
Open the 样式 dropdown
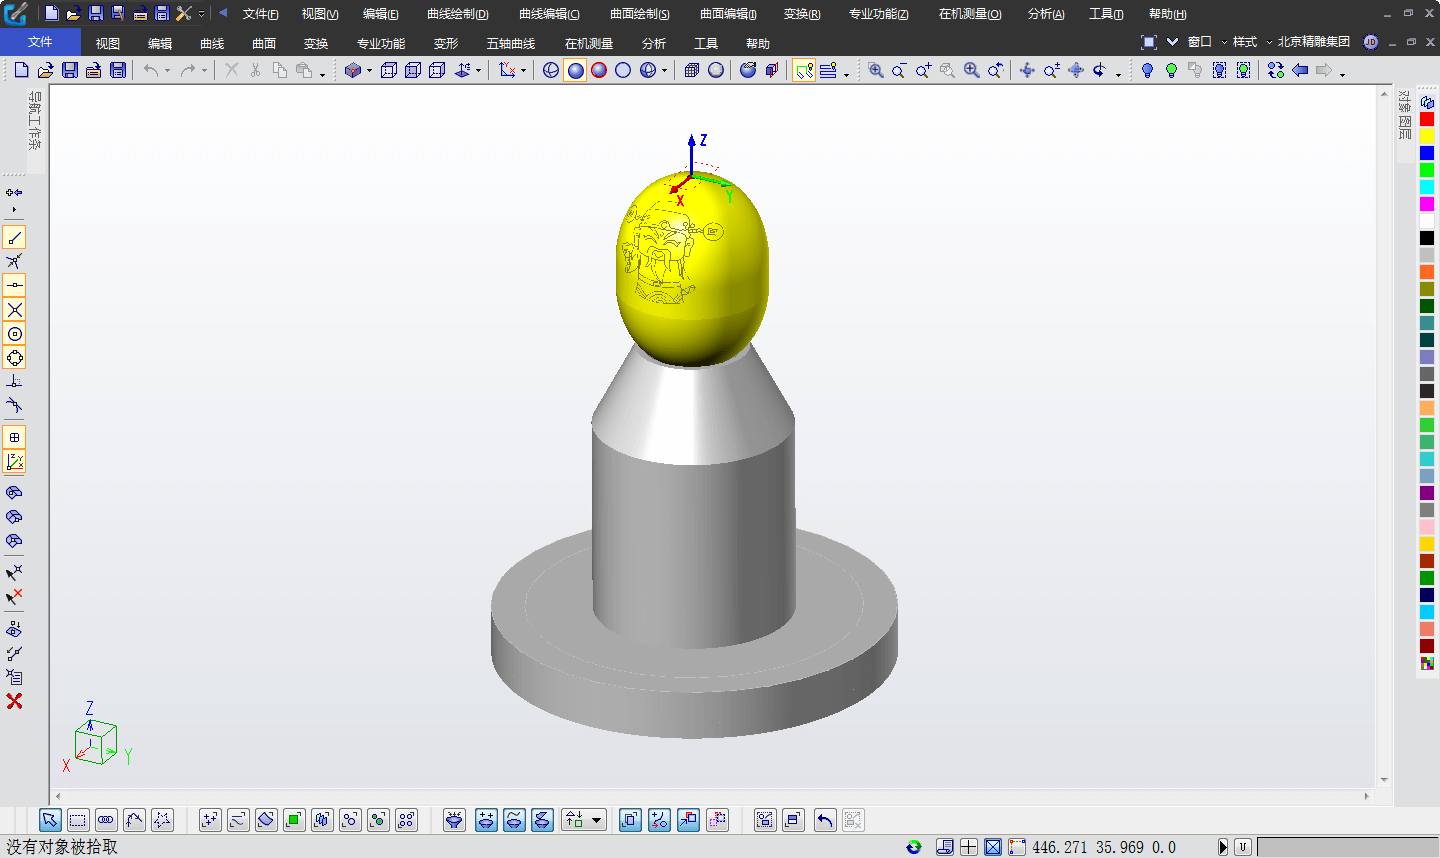tap(1252, 42)
